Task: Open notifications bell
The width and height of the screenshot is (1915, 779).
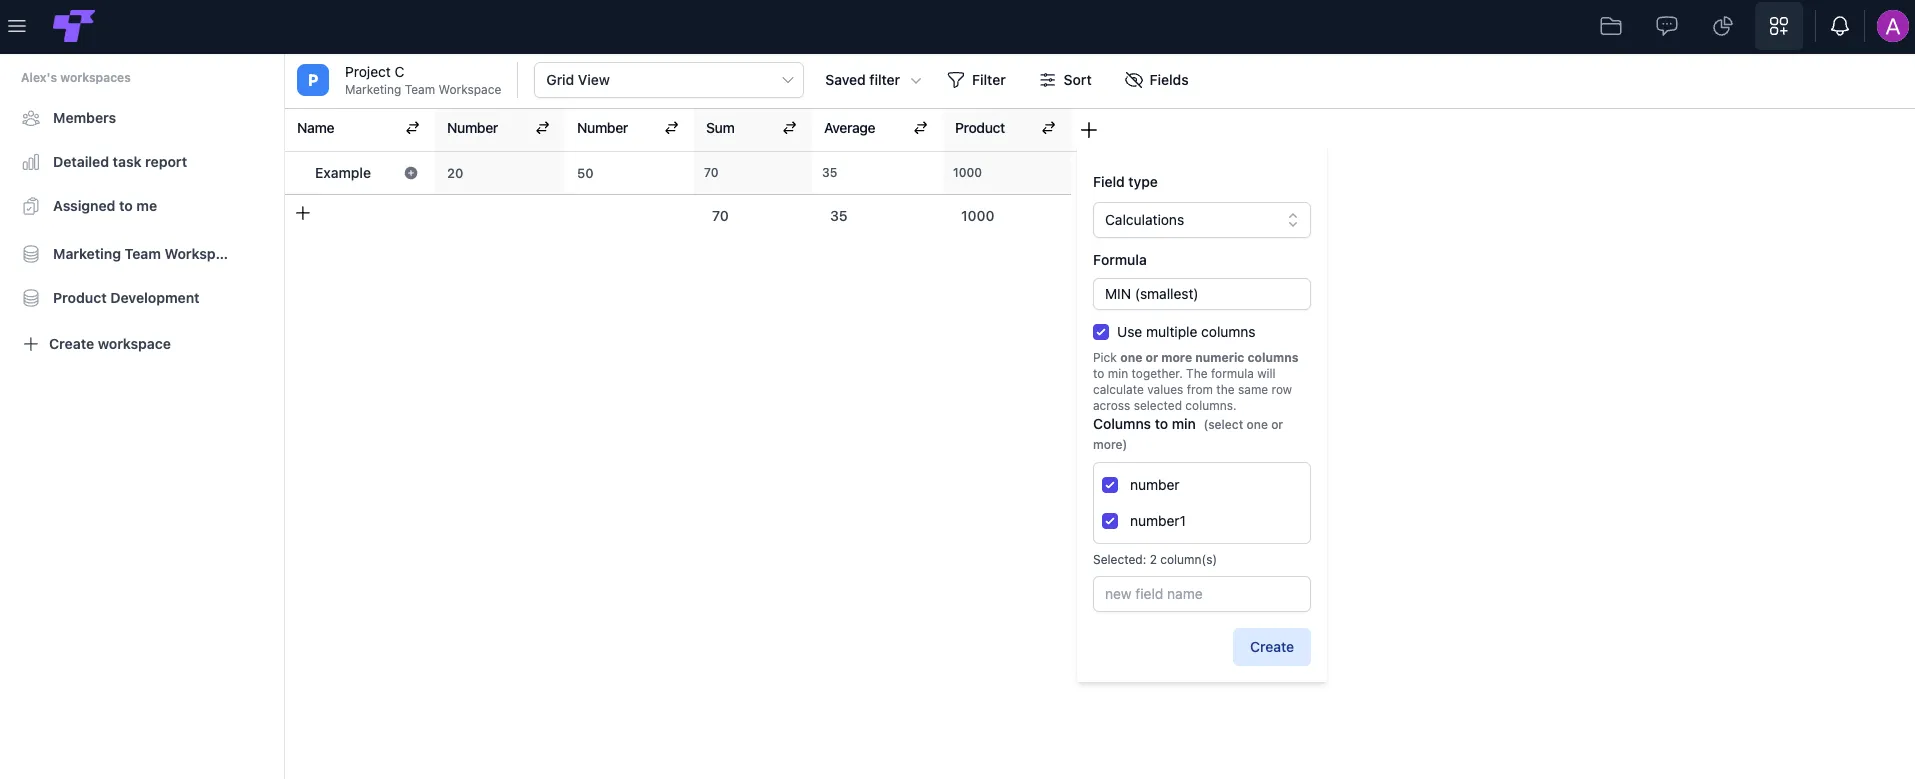Action: (x=1840, y=26)
